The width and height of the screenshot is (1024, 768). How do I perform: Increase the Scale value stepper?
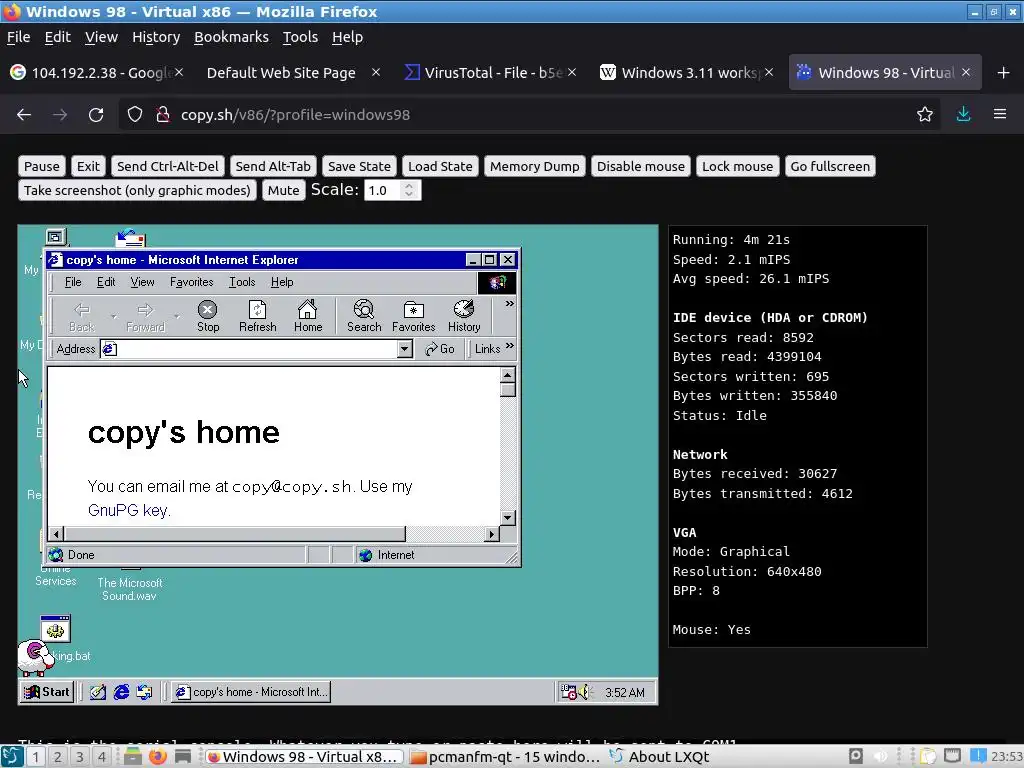[x=409, y=185]
